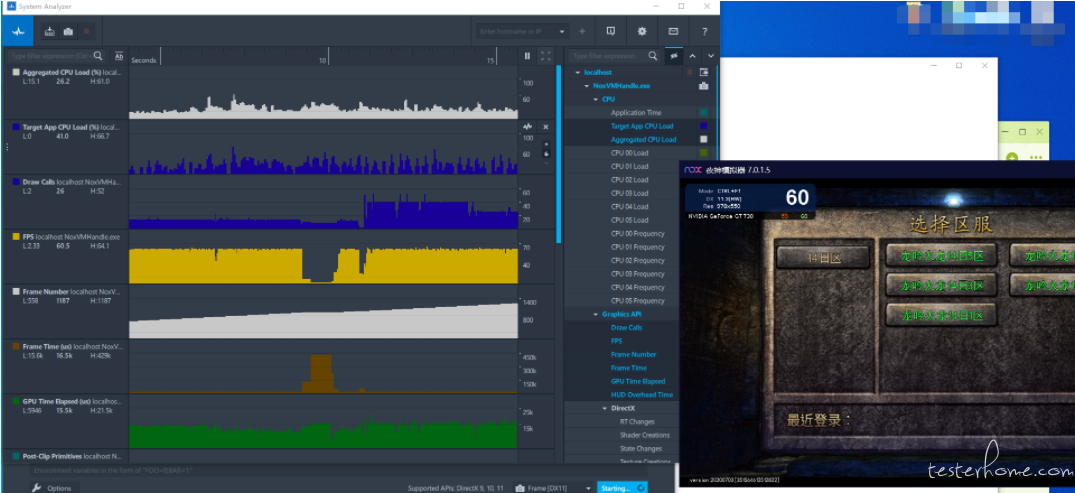Select FPS metric in Graphics API tree
The width and height of the screenshot is (1075, 493).
coord(616,341)
